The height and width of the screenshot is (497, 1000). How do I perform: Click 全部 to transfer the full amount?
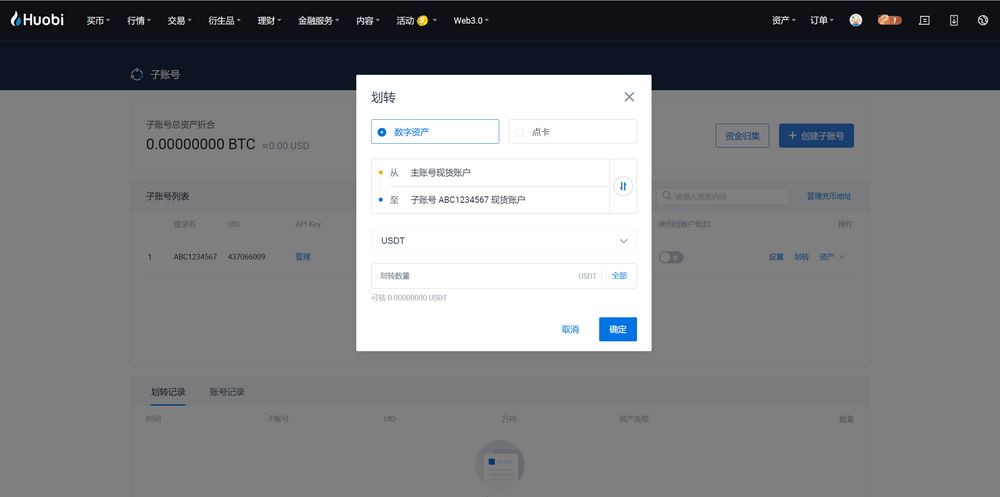(x=619, y=276)
